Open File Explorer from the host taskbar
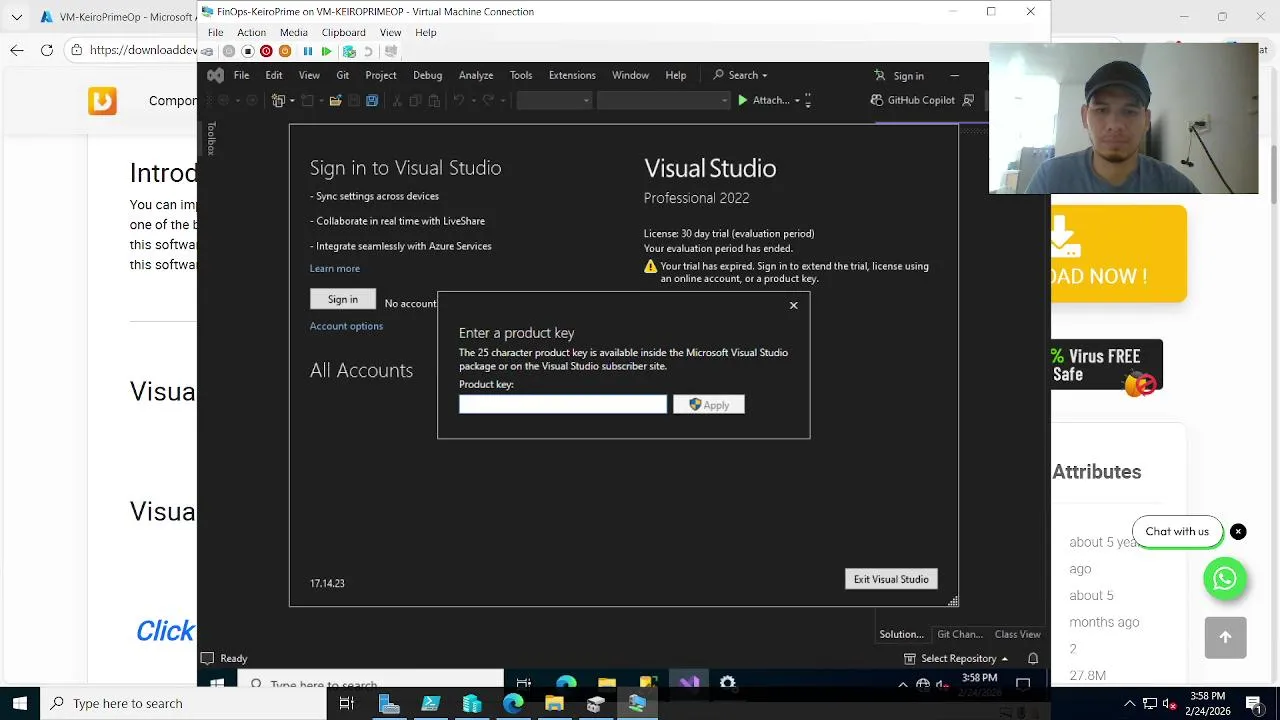This screenshot has width=1280, height=720. pyautogui.click(x=554, y=704)
